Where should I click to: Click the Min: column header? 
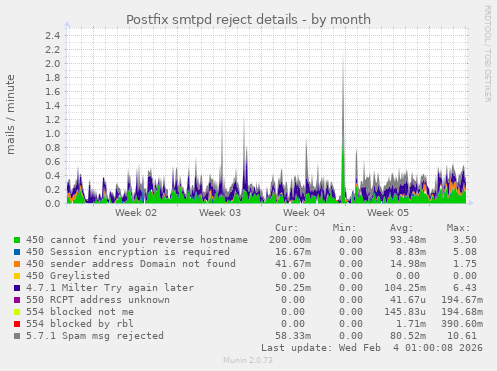click(x=344, y=228)
